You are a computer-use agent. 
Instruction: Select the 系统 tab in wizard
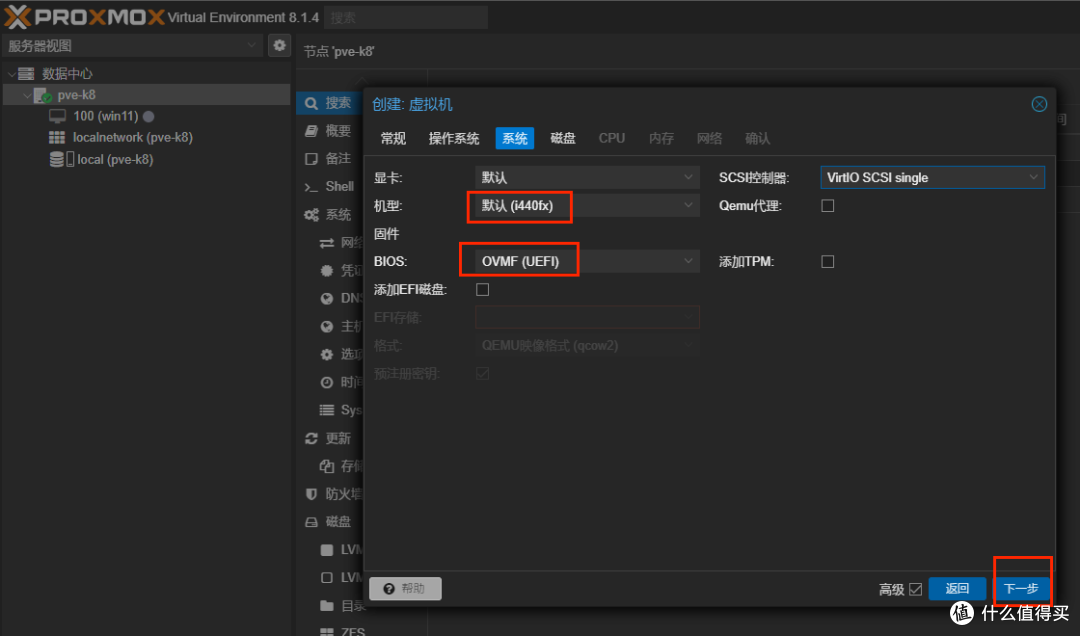[515, 139]
